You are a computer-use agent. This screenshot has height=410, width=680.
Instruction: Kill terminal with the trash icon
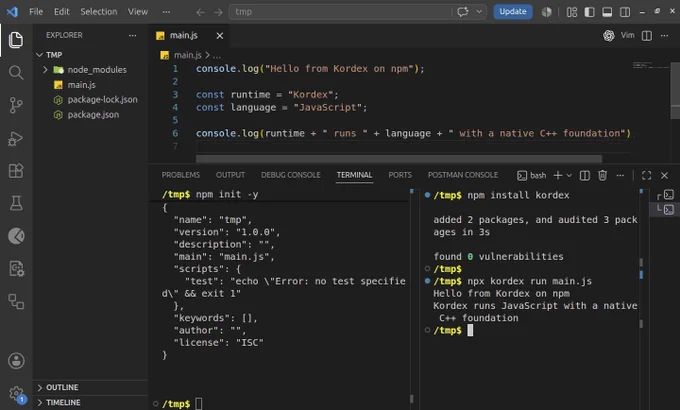(602, 175)
